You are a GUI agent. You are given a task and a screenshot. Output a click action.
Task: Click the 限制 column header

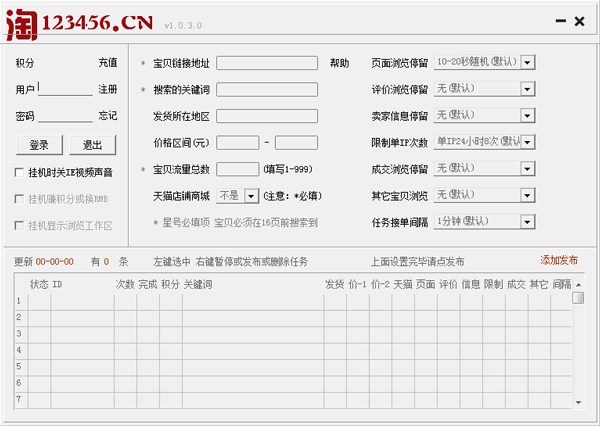click(x=494, y=284)
